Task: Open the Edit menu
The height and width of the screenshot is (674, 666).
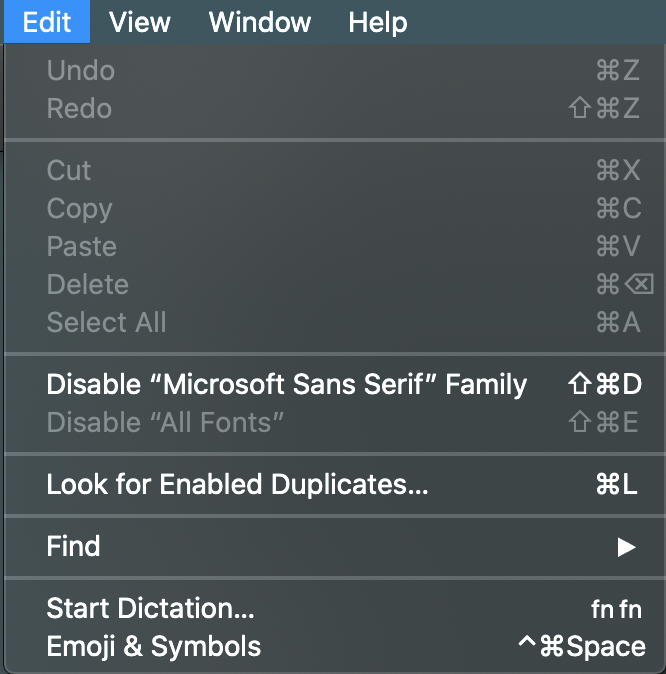Action: click(x=47, y=21)
